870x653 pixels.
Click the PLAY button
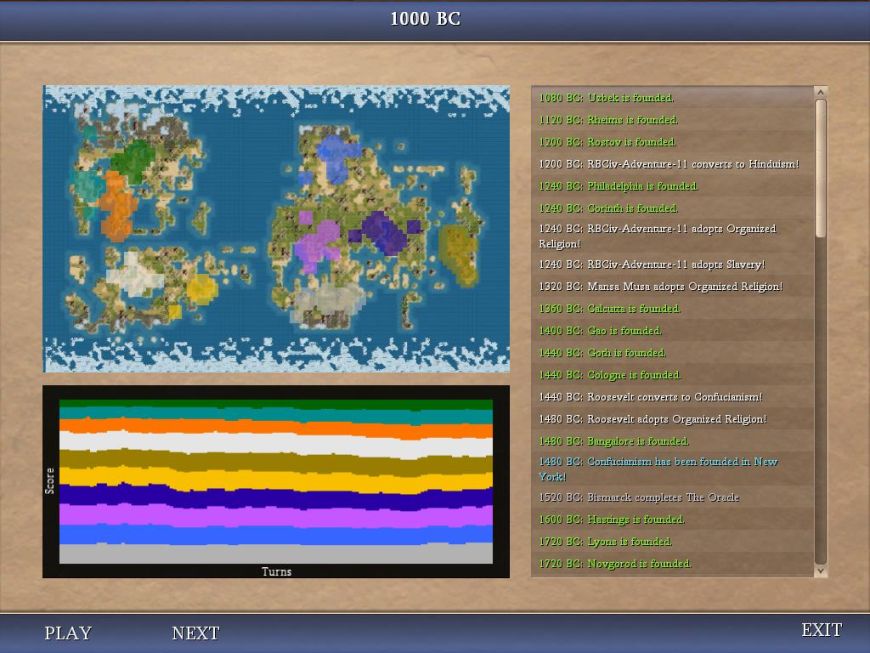click(x=68, y=632)
